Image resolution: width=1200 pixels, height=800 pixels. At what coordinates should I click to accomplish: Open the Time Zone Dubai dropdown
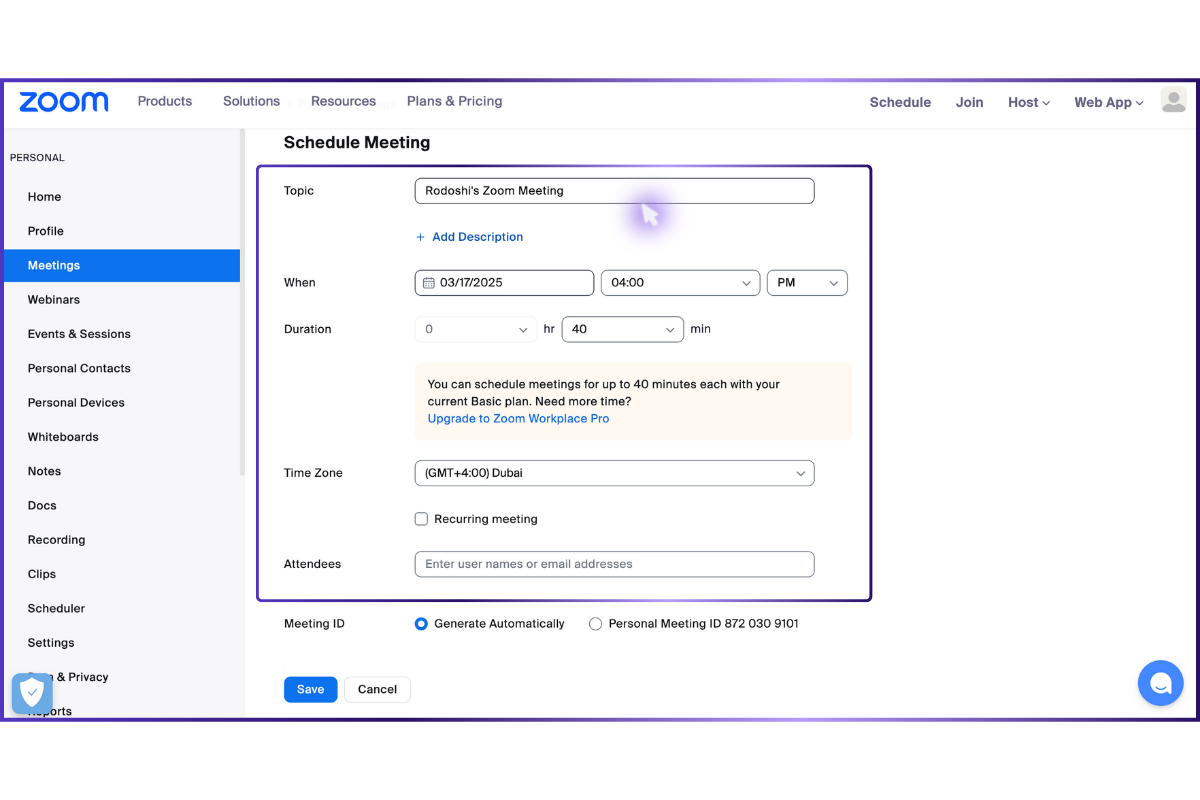[614, 473]
